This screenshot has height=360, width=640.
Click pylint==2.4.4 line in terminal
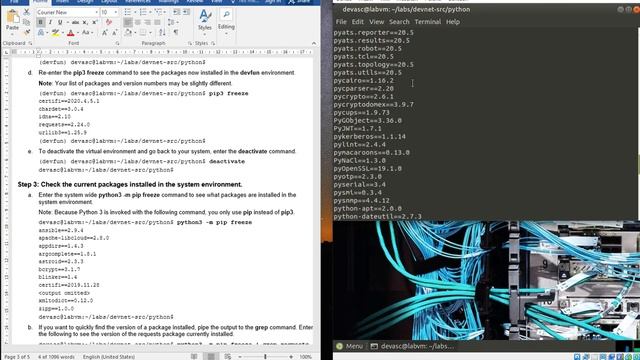(360, 144)
